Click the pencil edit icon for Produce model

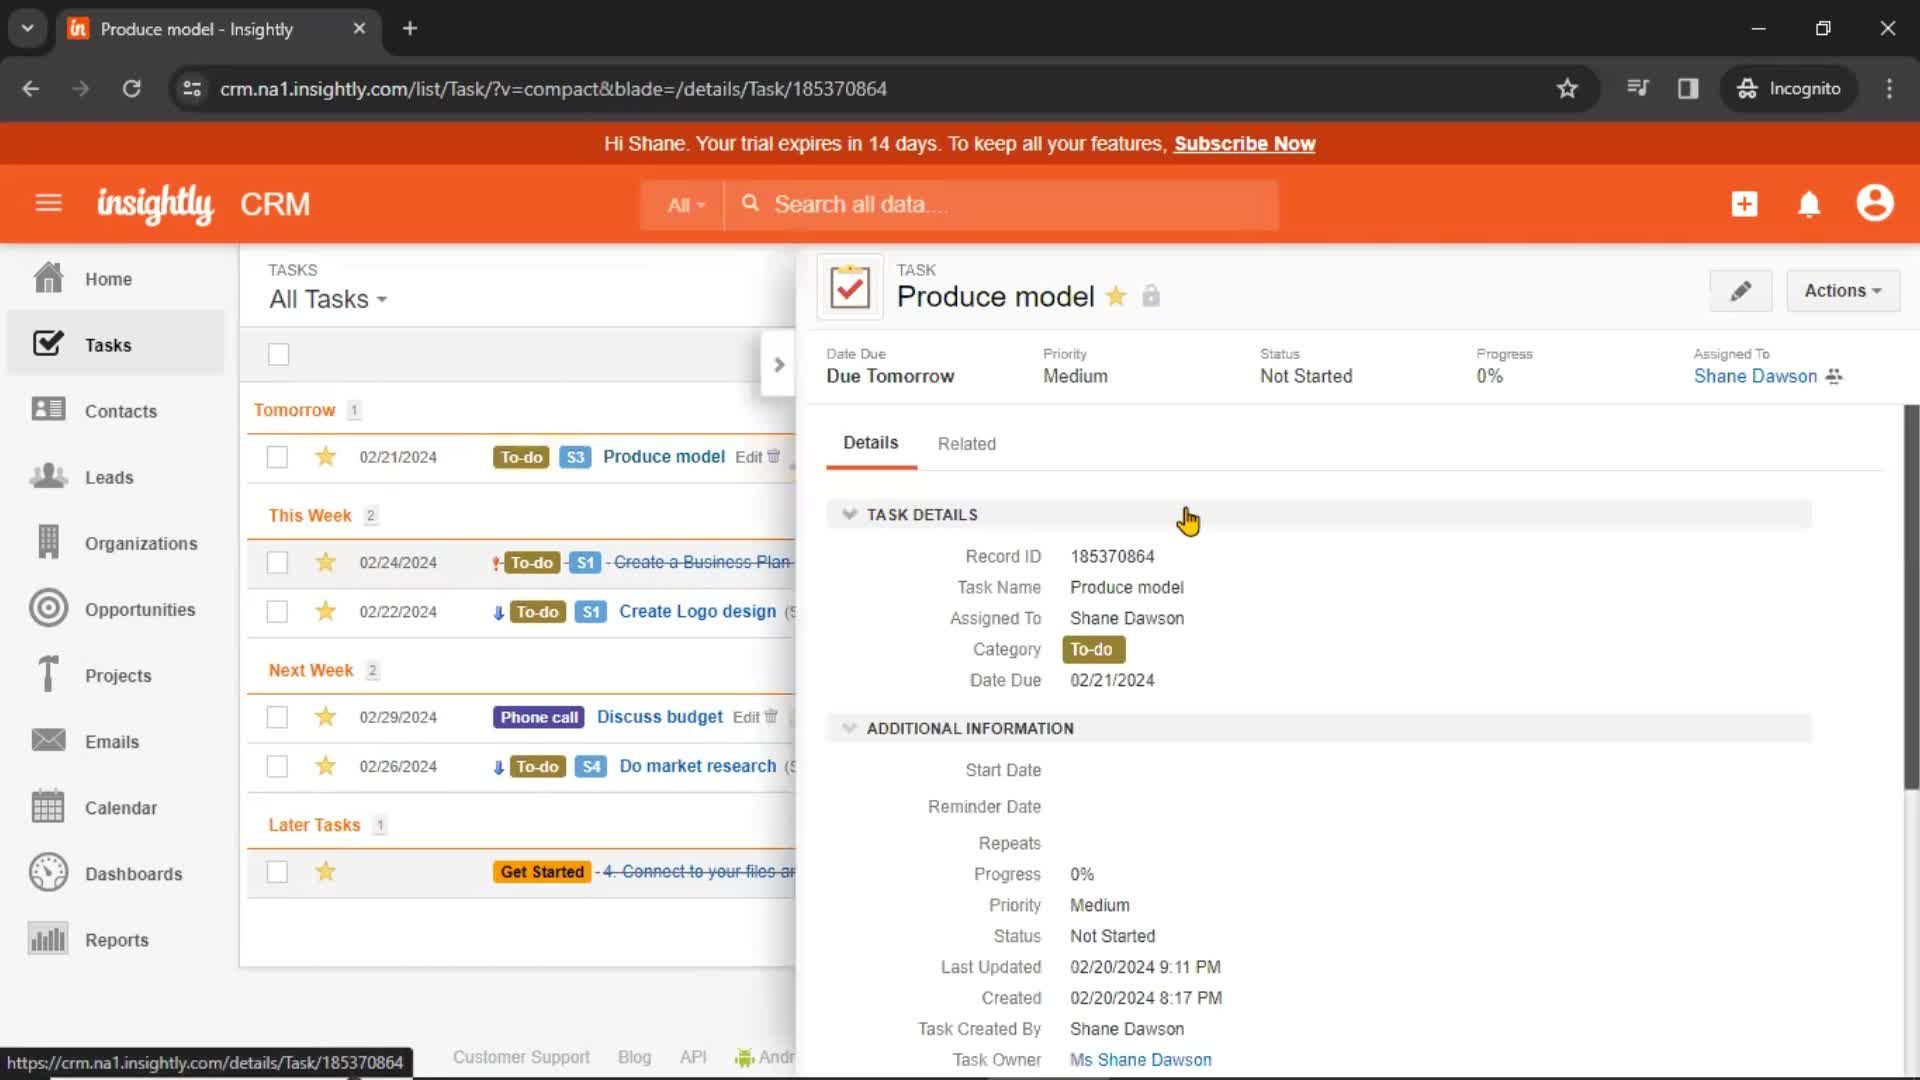click(x=1741, y=290)
